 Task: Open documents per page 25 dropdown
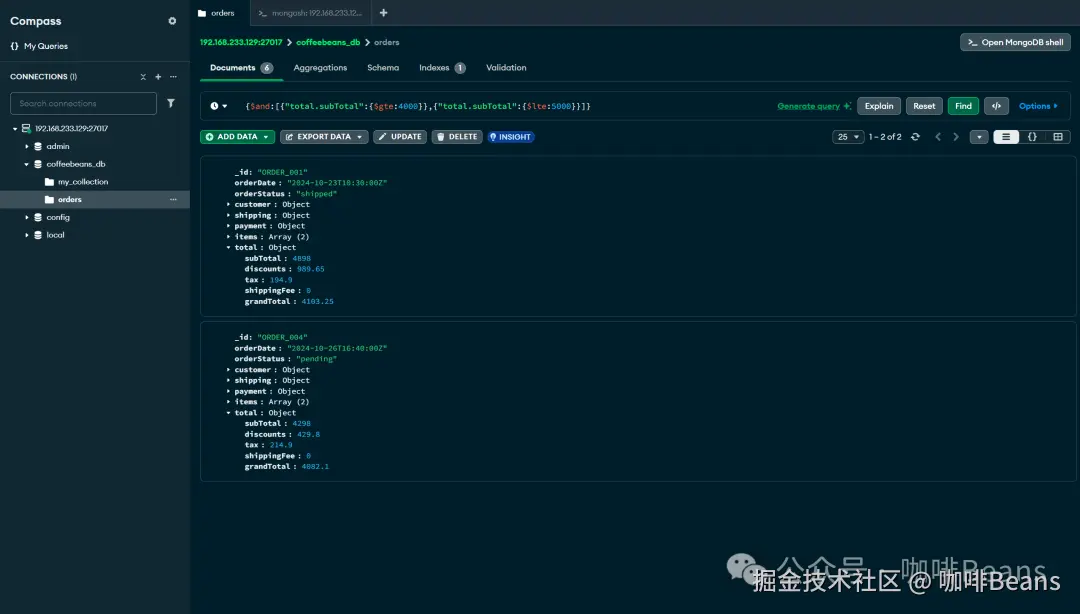pyautogui.click(x=848, y=137)
